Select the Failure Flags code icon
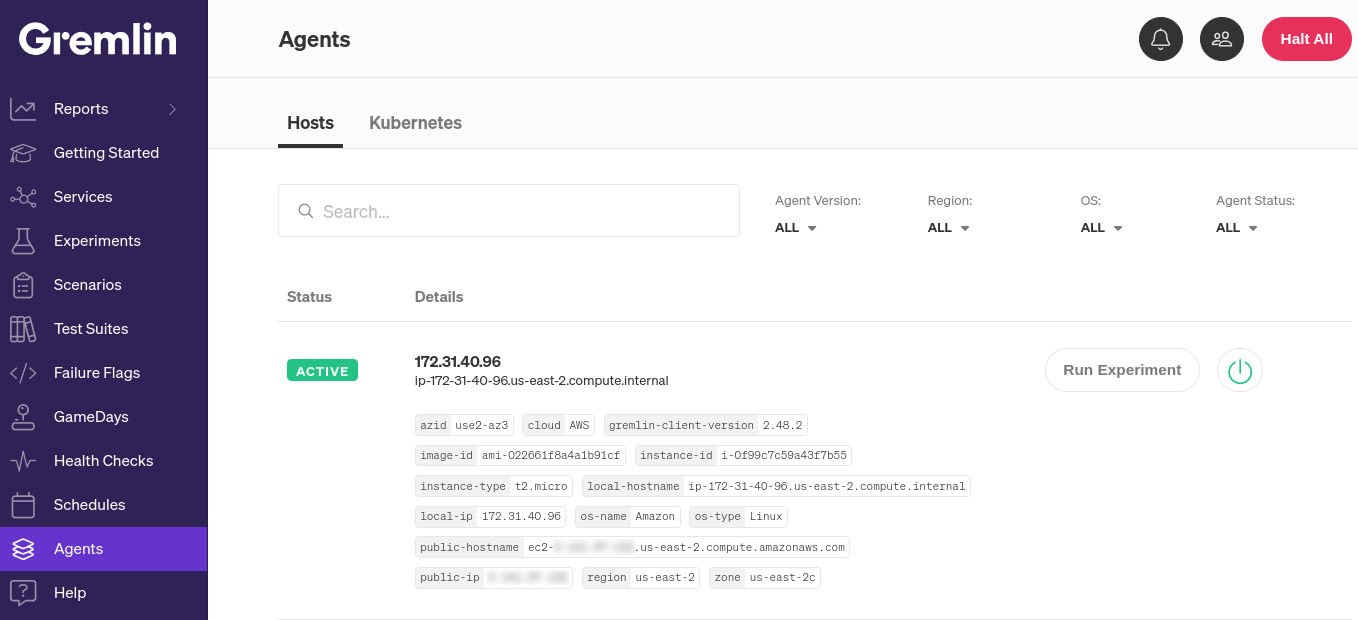1358x620 pixels. coord(23,373)
